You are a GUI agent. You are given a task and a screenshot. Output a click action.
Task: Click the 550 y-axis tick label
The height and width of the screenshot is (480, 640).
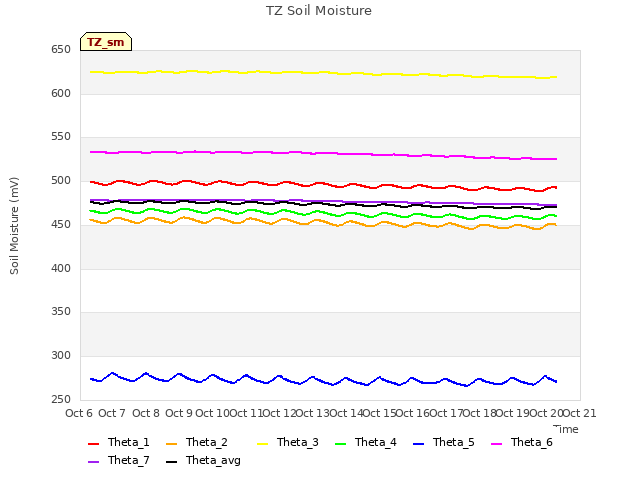pyautogui.click(x=61, y=137)
